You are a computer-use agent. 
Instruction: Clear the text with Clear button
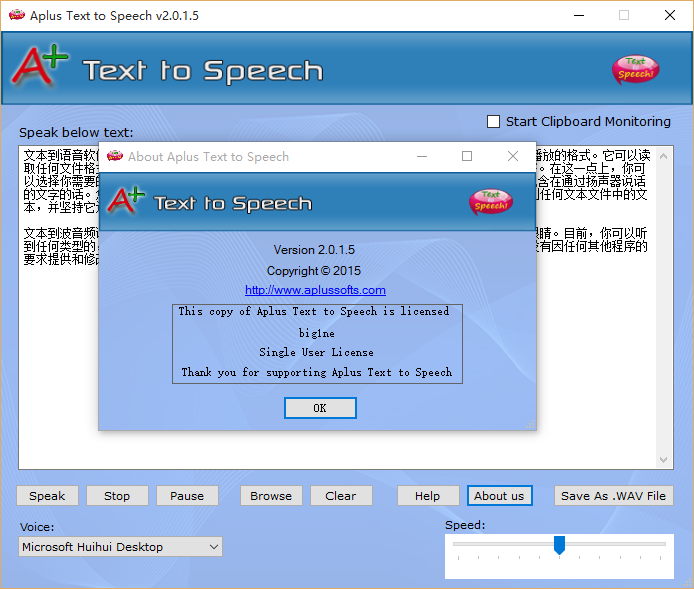pyautogui.click(x=341, y=496)
